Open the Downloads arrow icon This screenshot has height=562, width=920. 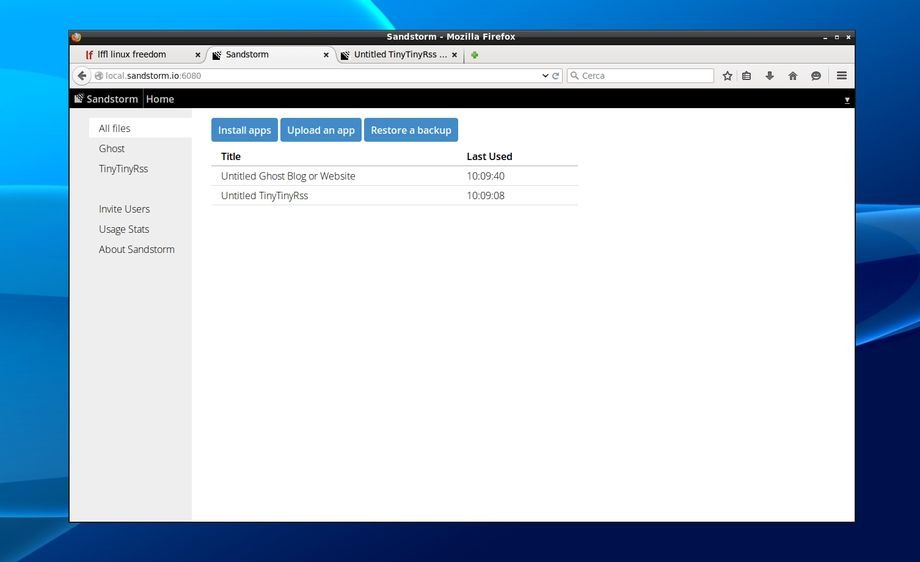[x=770, y=76]
